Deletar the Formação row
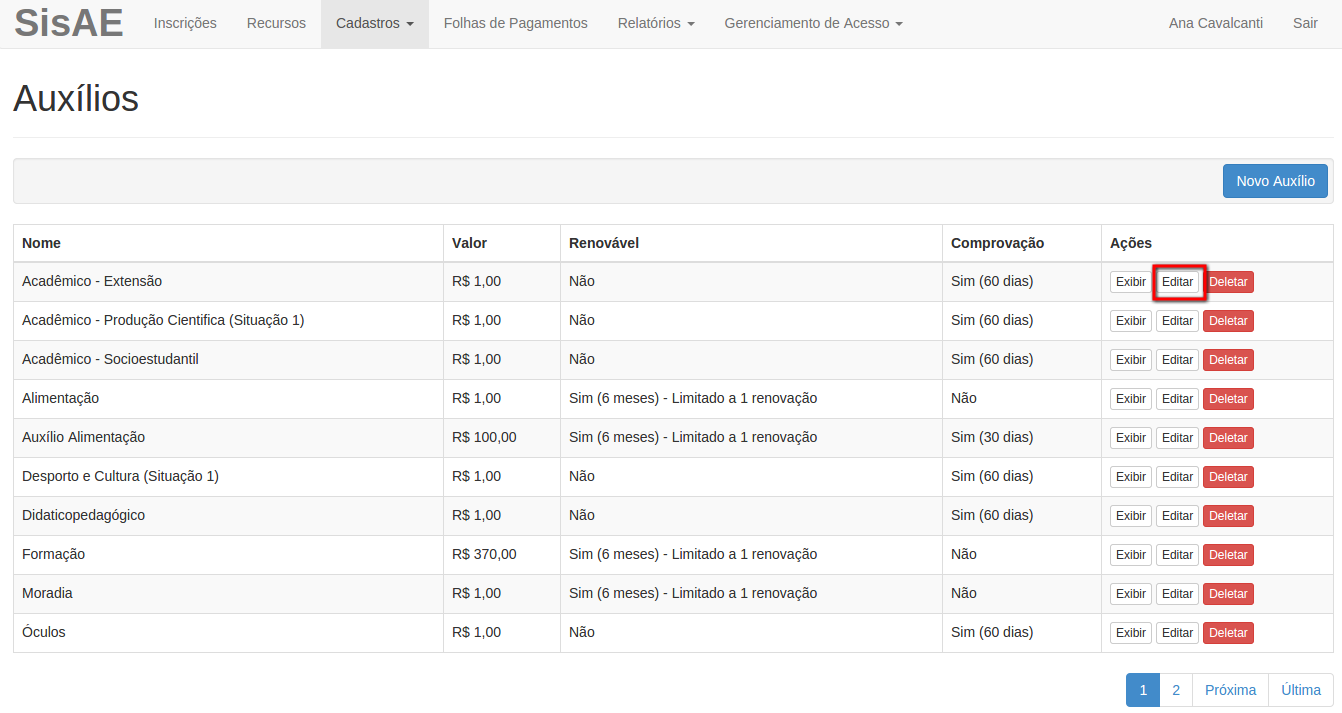 1228,555
